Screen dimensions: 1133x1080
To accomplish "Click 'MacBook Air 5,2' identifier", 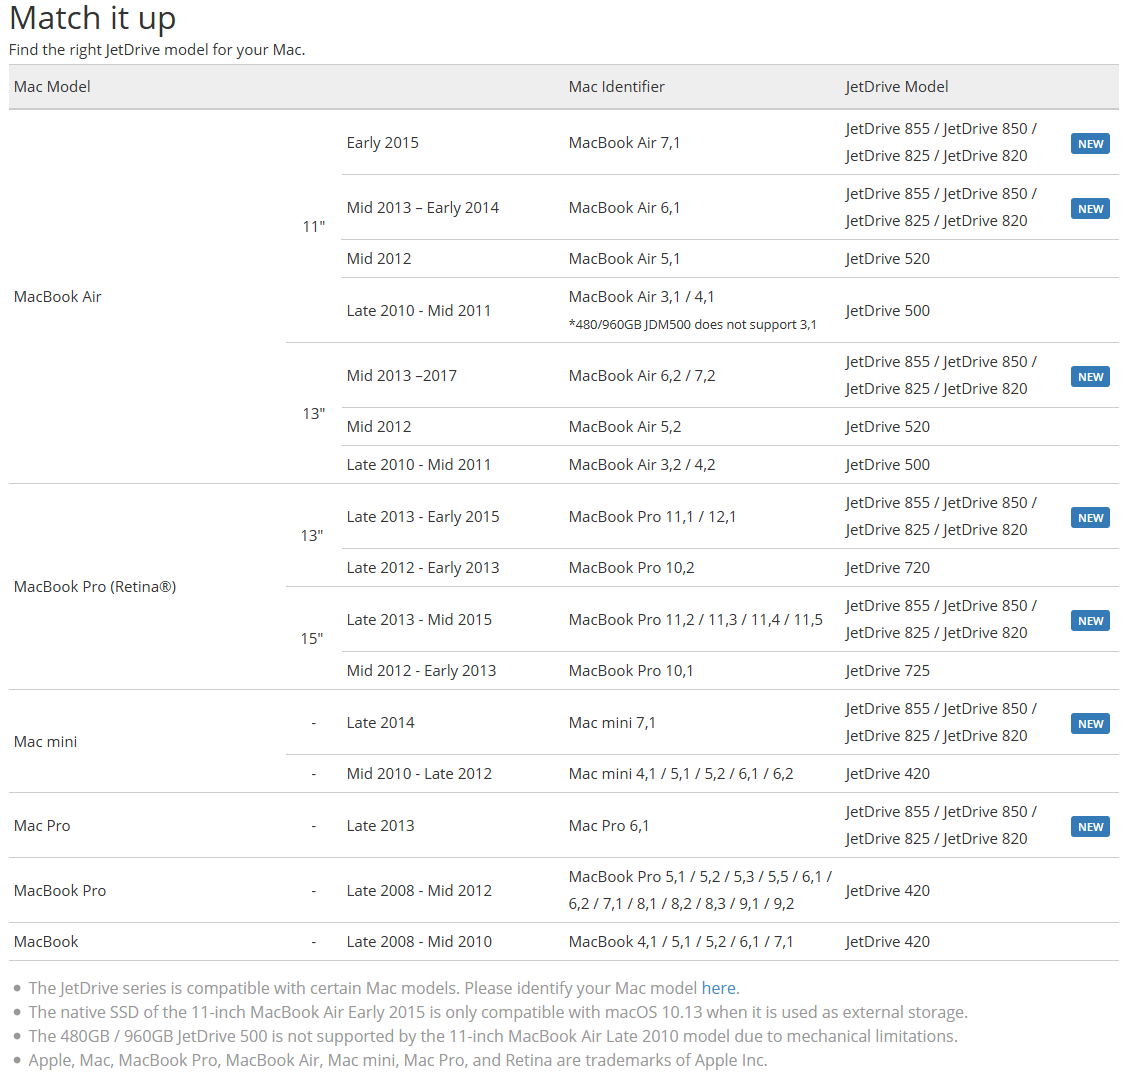I will (x=625, y=427).
